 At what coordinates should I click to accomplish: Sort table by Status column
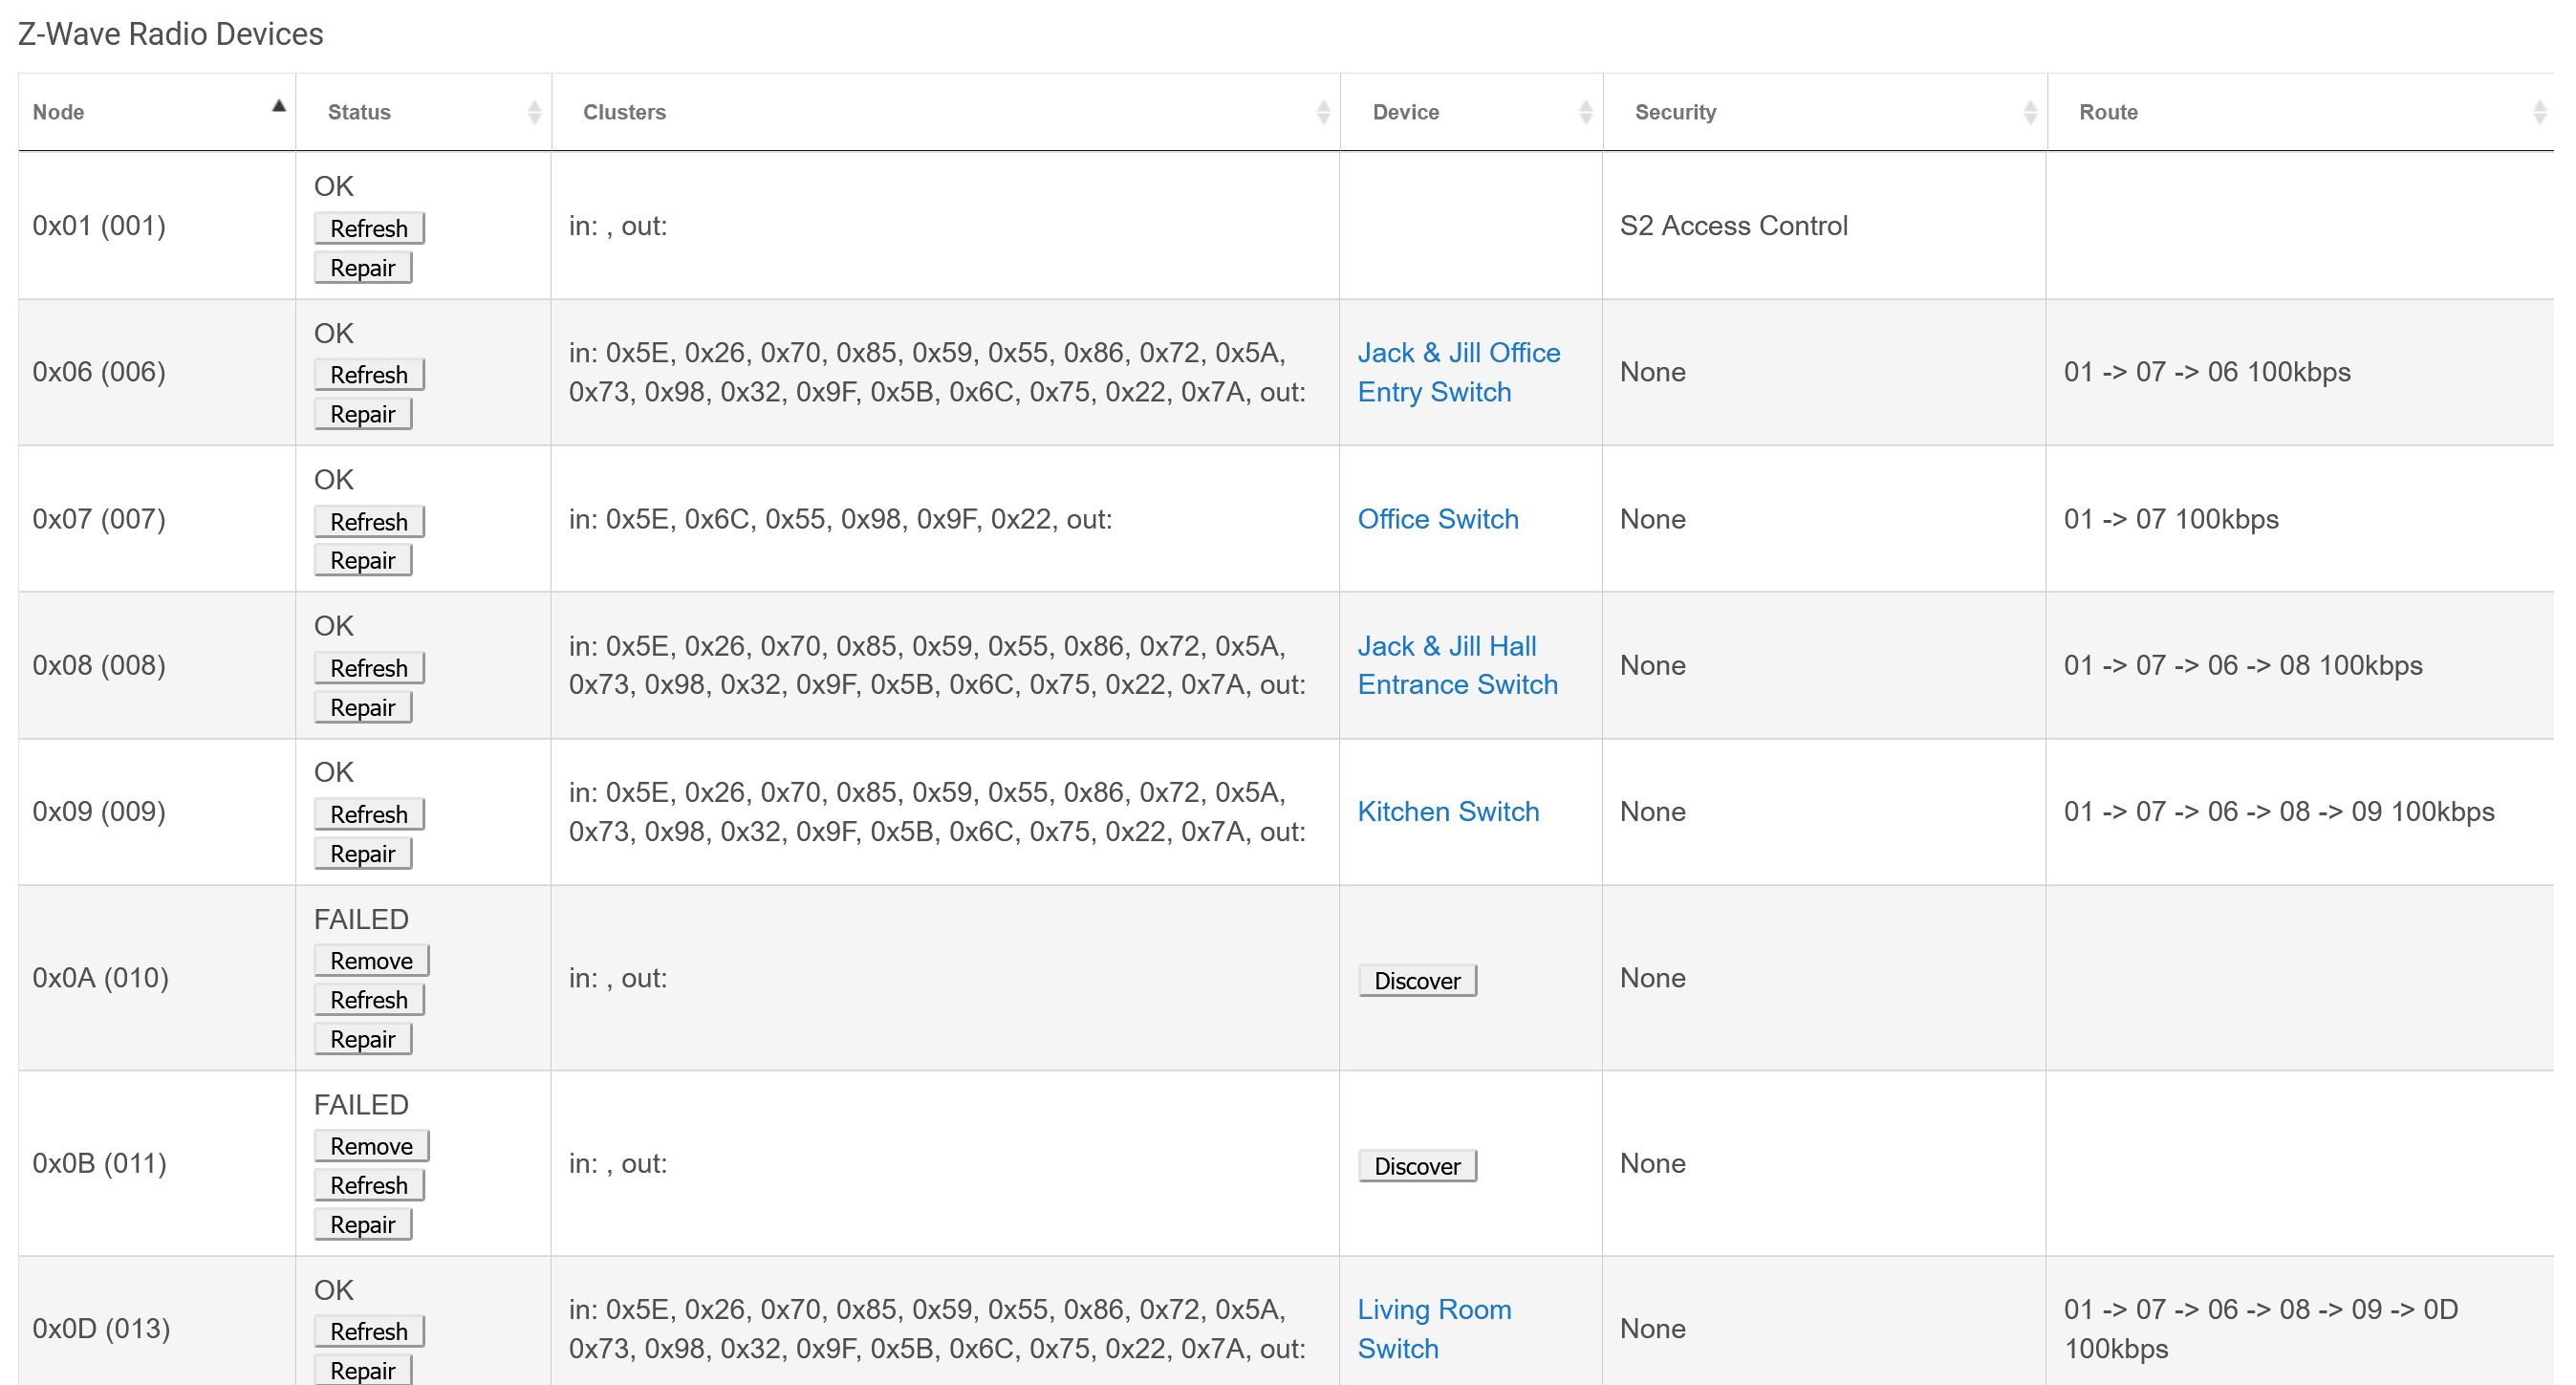click(424, 112)
